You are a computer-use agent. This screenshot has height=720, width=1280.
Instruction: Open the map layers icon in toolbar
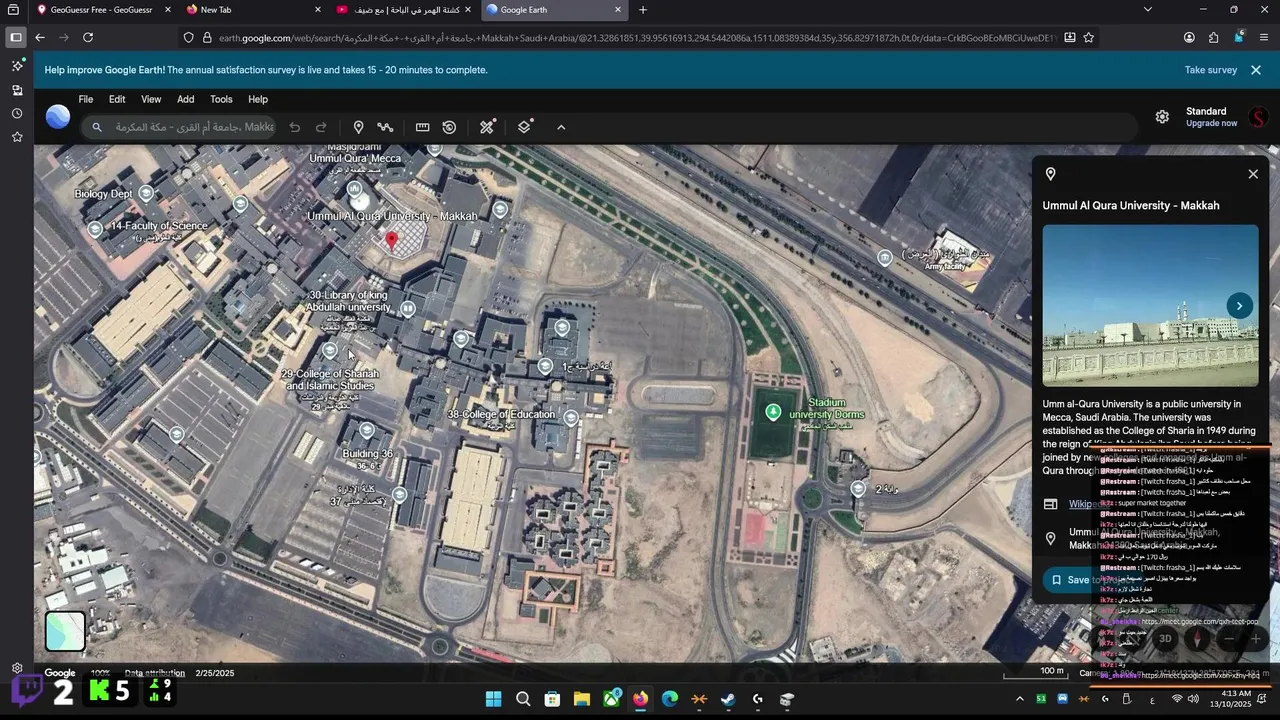pos(524,127)
